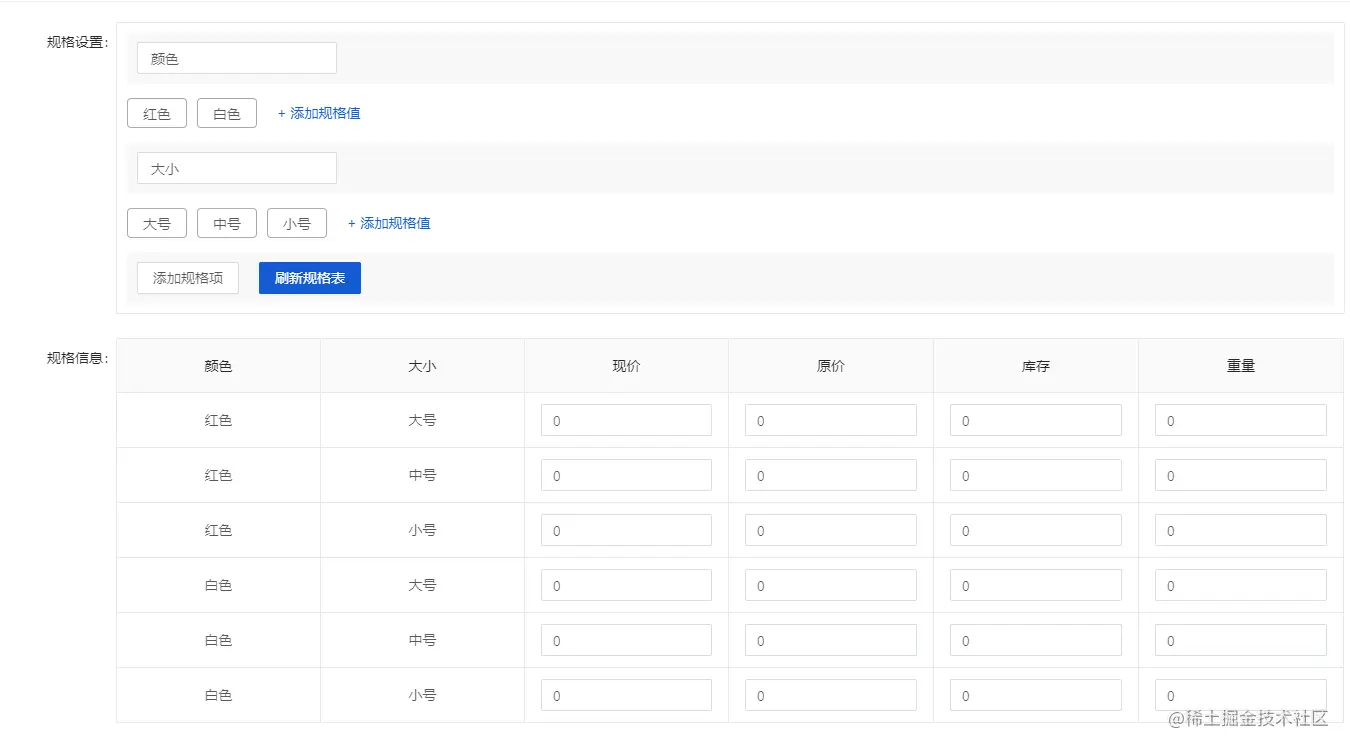
Task: Focus 库存 input for 红色 大号
Action: 1036,420
